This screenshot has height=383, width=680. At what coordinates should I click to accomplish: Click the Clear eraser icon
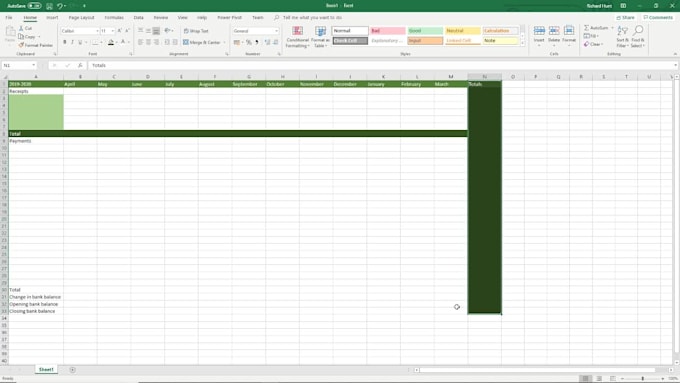click(x=586, y=44)
